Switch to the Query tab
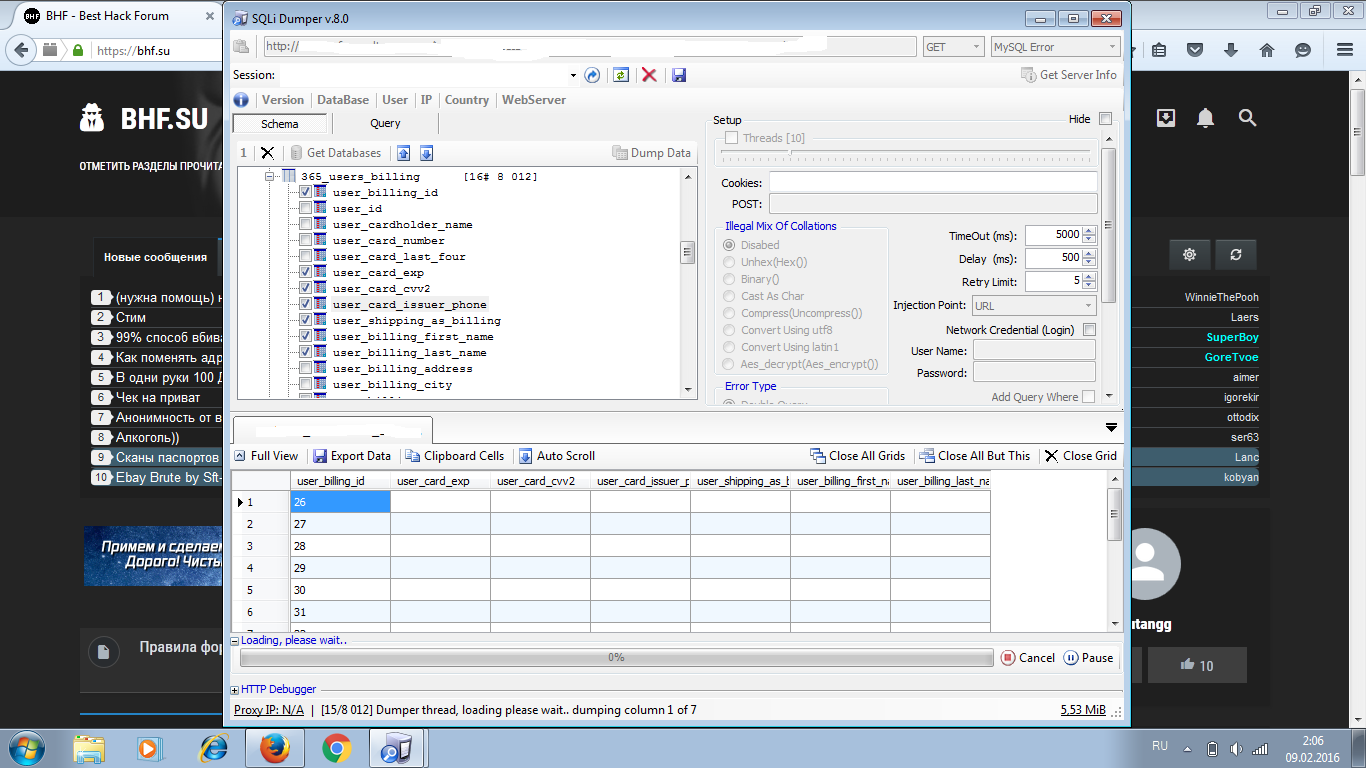1366x768 pixels. tap(385, 124)
